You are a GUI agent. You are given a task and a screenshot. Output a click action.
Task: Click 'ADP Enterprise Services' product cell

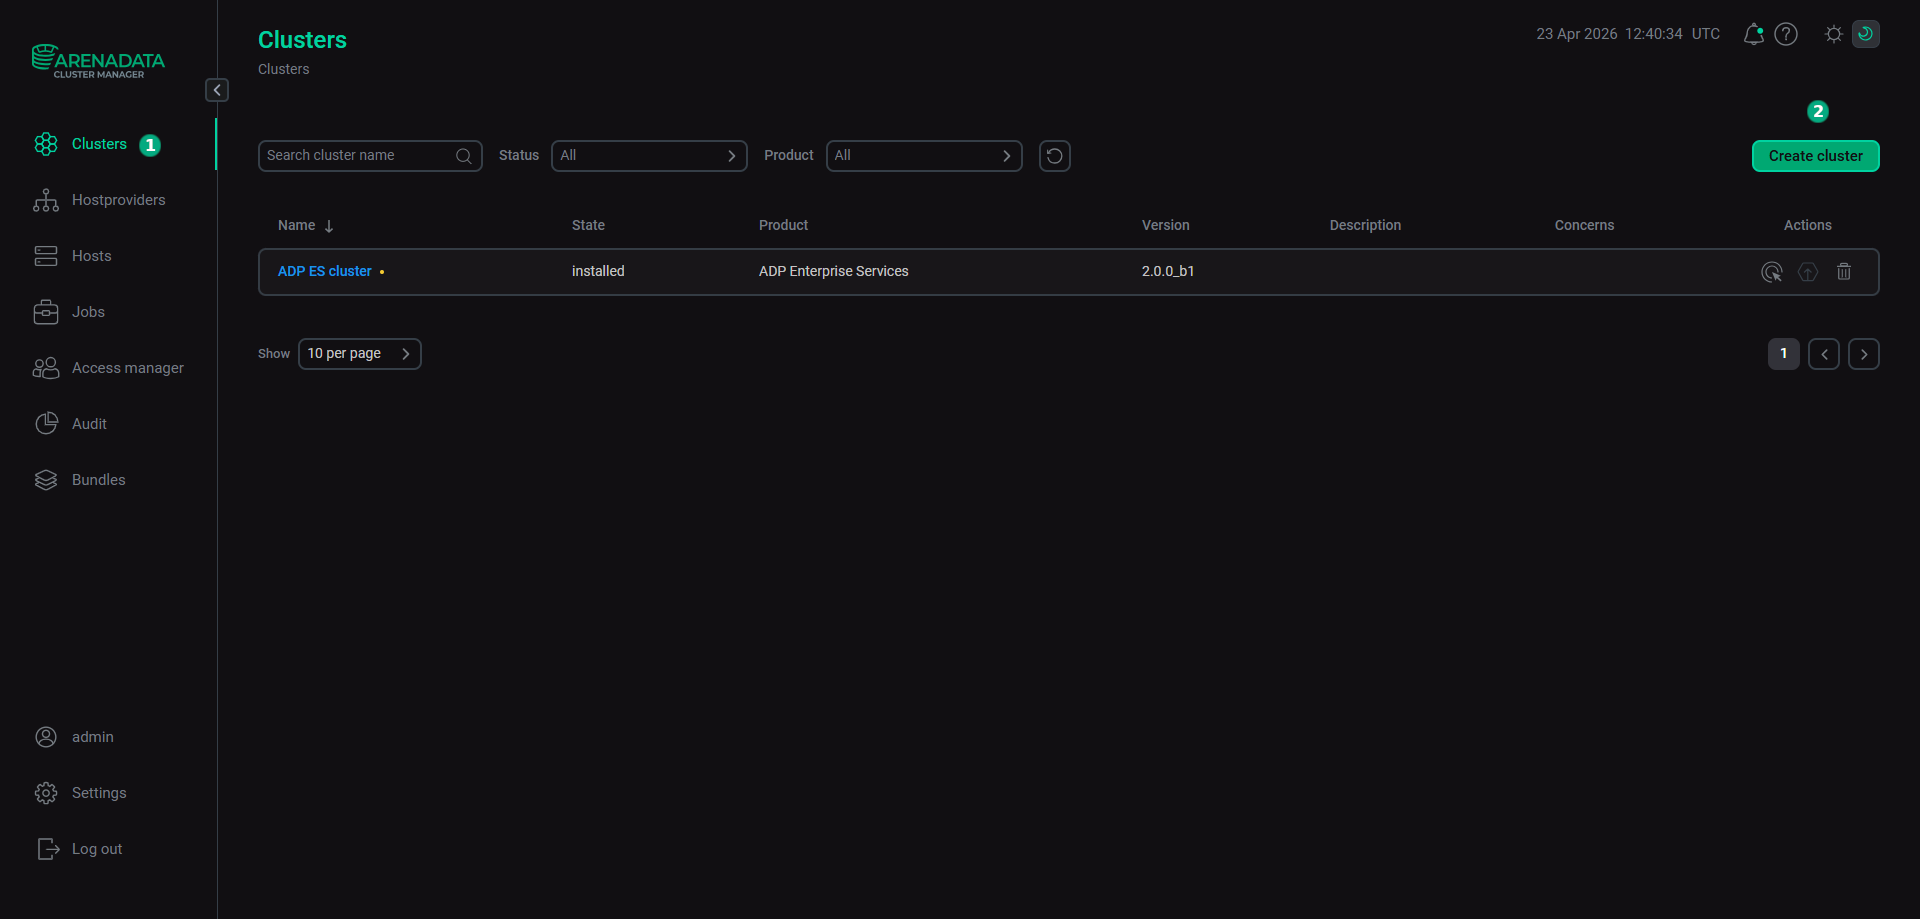pos(834,271)
